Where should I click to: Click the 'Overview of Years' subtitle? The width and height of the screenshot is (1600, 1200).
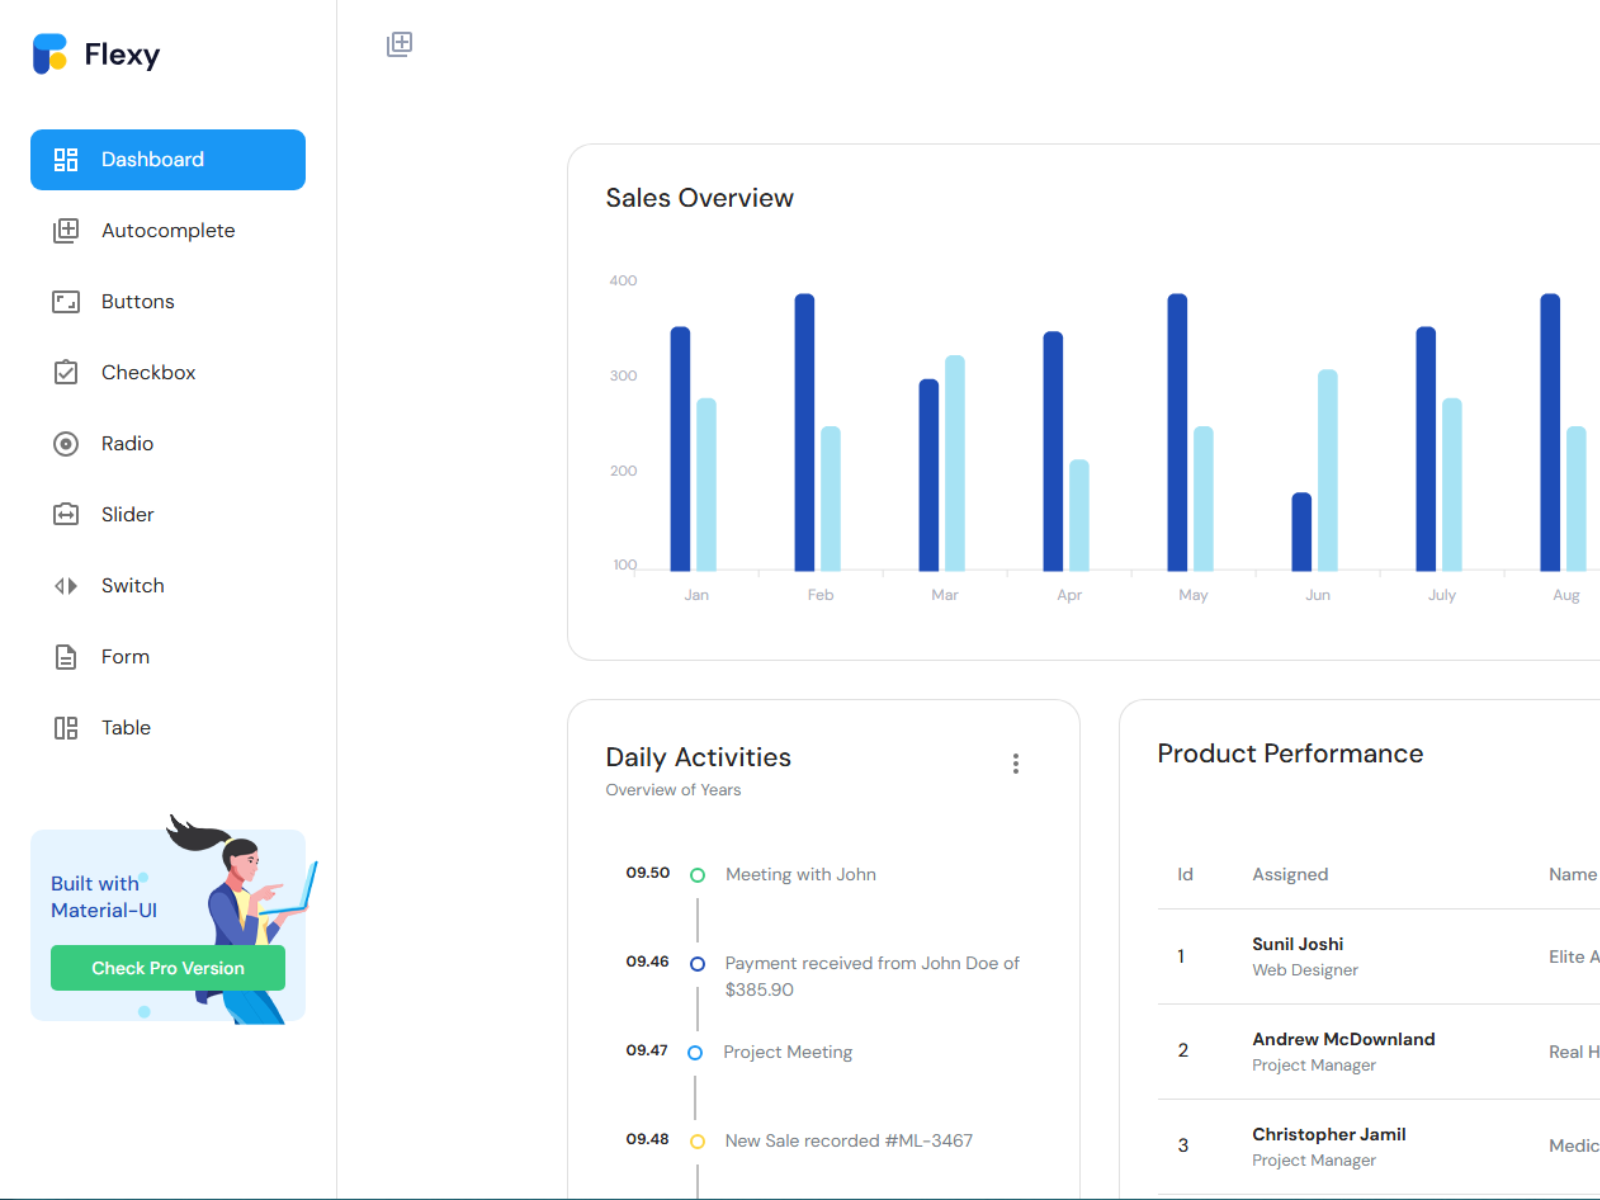[x=673, y=790]
